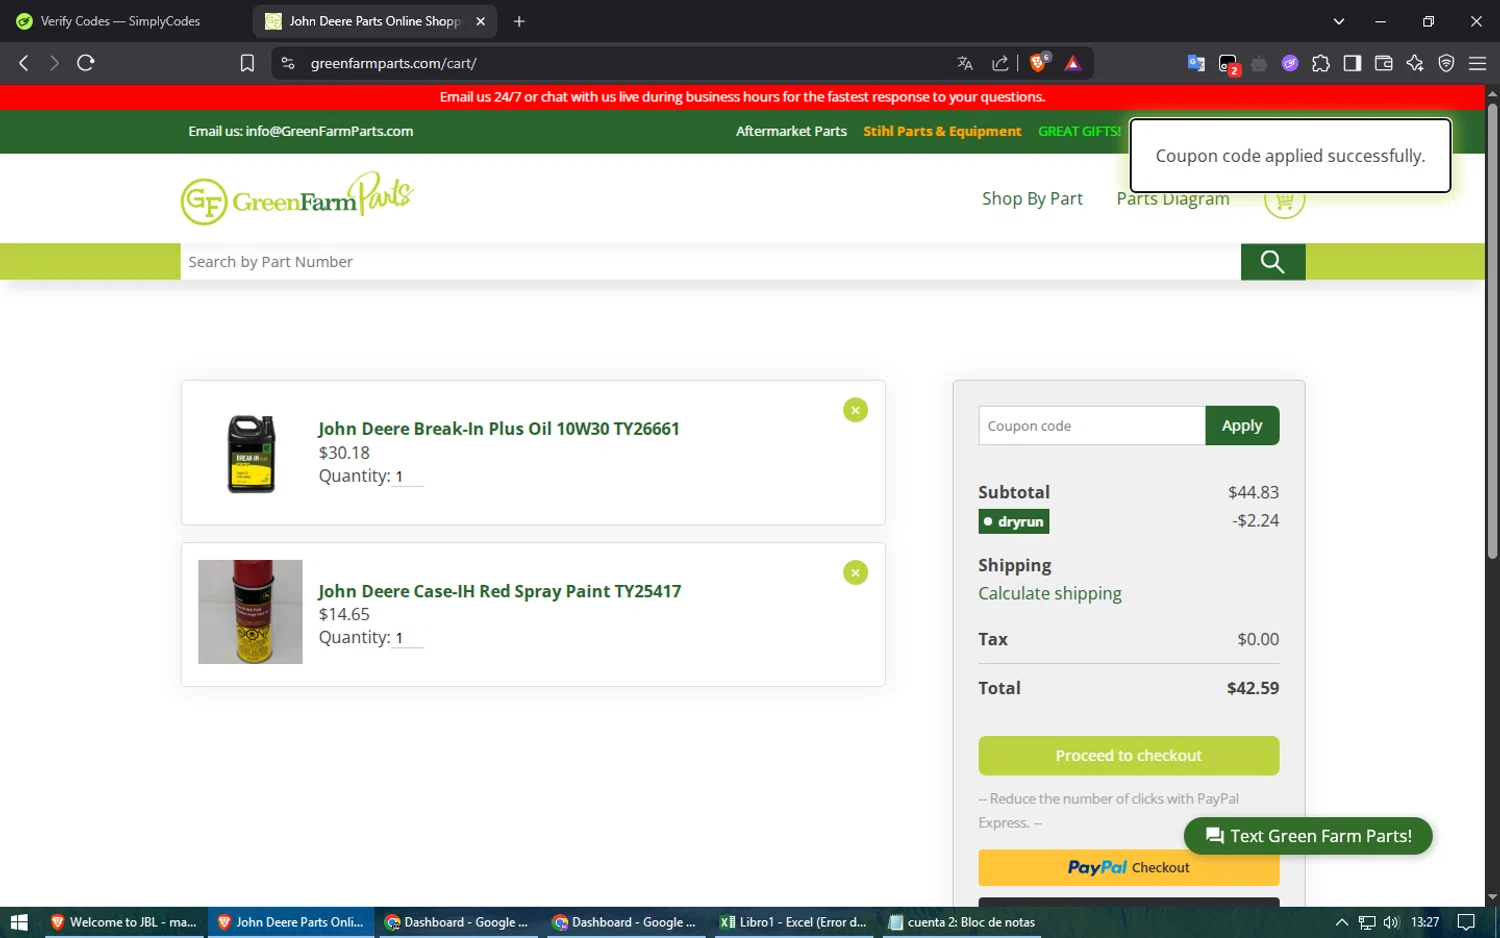Image resolution: width=1500 pixels, height=938 pixels.
Task: Dismiss the coupon applied success notification
Action: click(x=1290, y=156)
